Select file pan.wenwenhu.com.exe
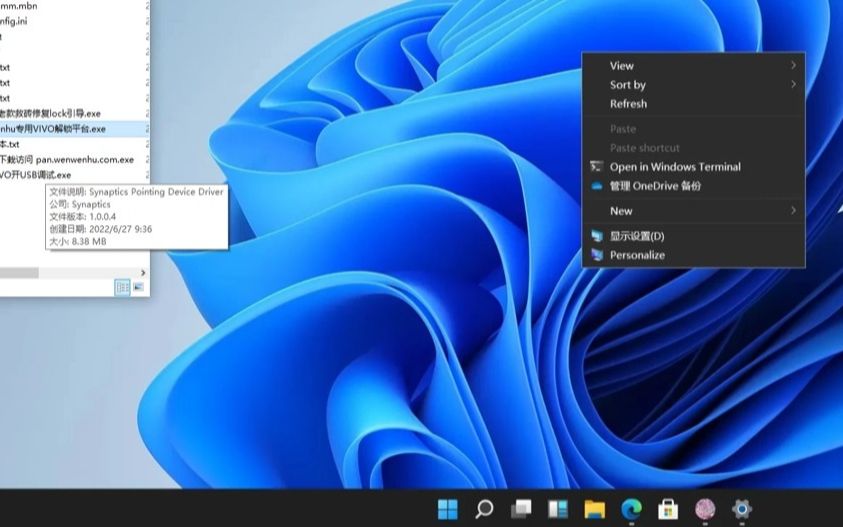The width and height of the screenshot is (843, 527). click(67, 160)
